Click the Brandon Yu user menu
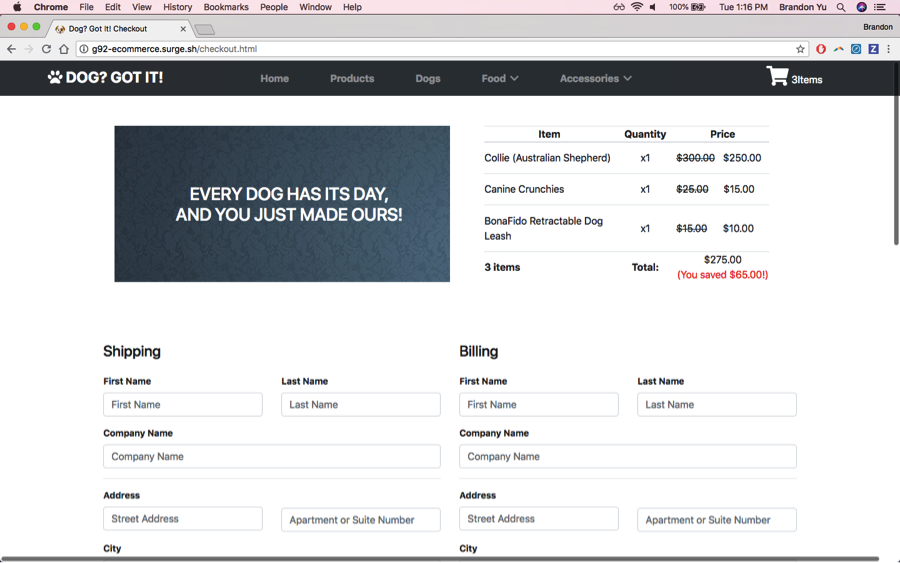 point(802,7)
